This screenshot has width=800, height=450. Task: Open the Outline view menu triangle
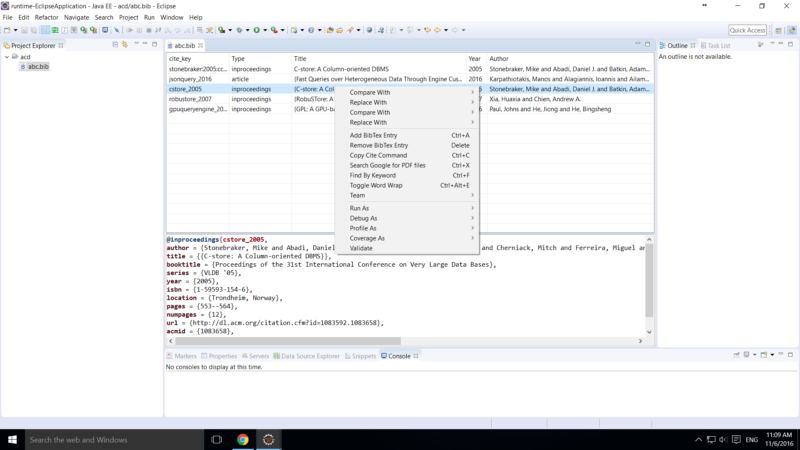[x=772, y=44]
